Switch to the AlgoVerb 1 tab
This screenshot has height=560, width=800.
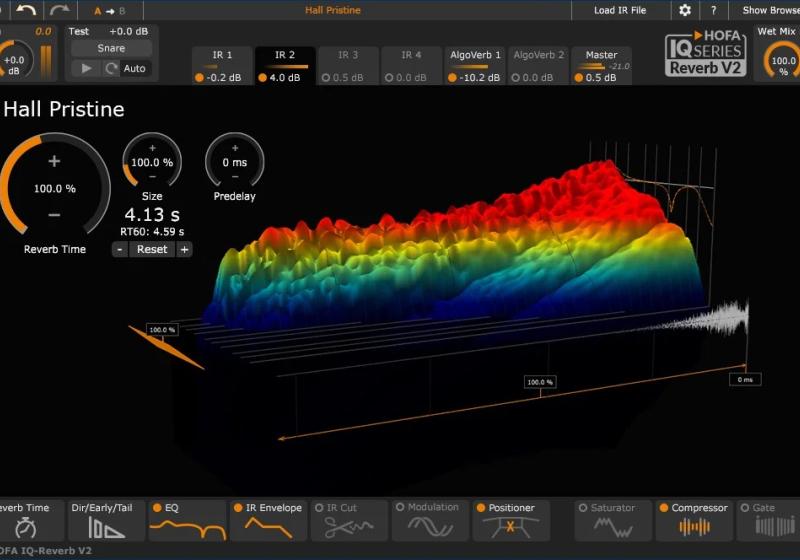(475, 55)
